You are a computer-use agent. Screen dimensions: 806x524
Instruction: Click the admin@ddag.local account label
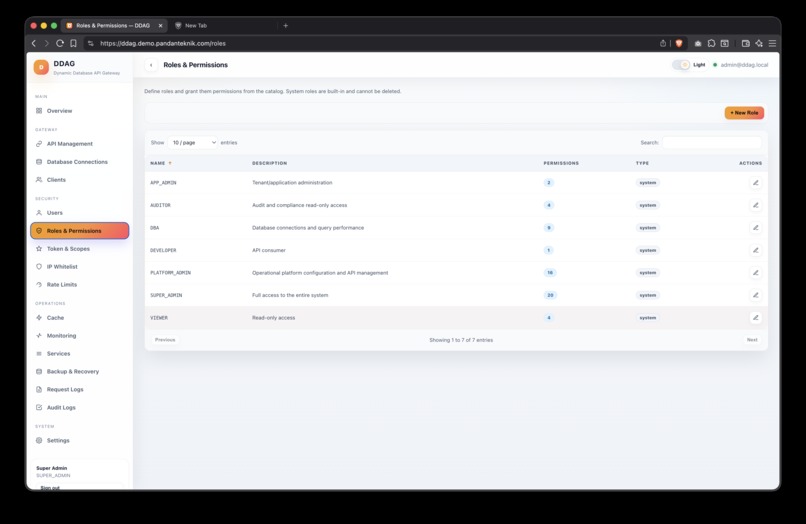744,65
